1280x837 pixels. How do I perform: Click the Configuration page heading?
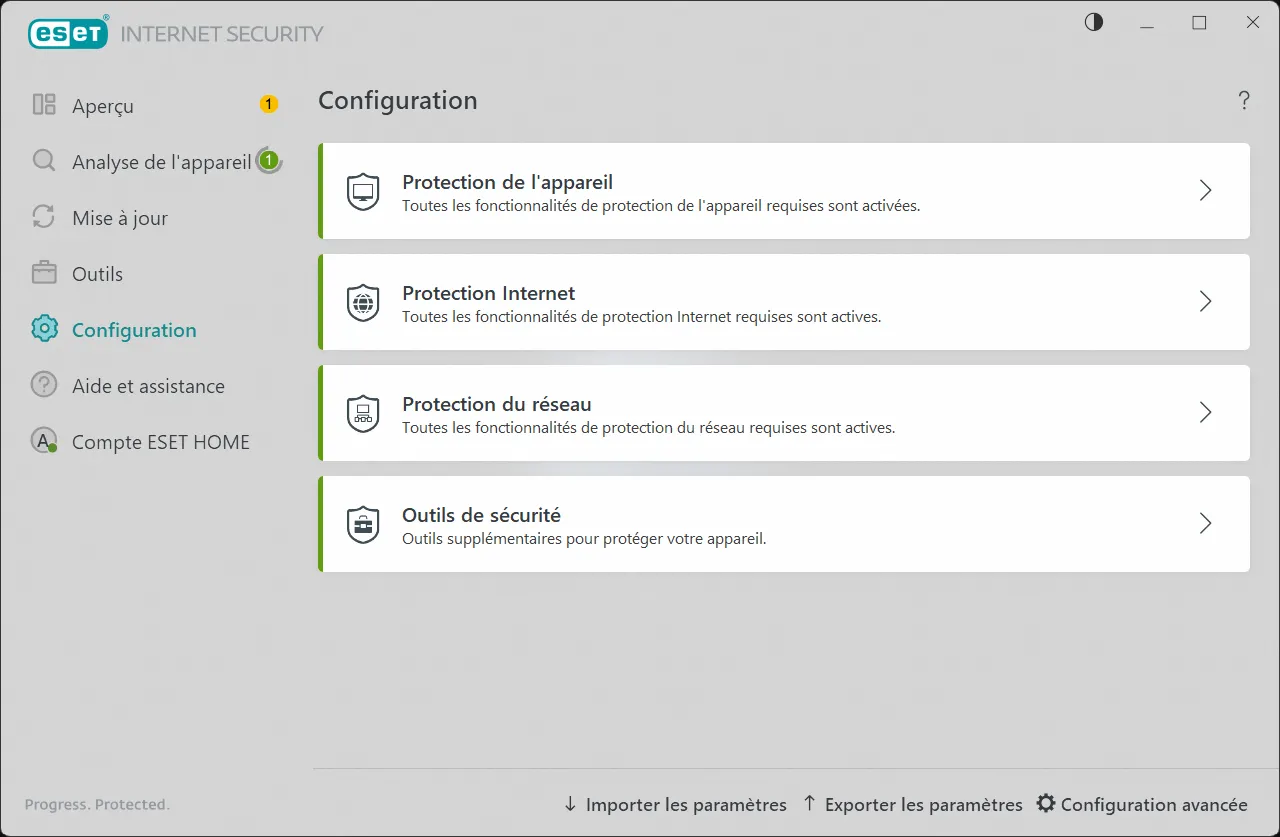click(x=398, y=100)
